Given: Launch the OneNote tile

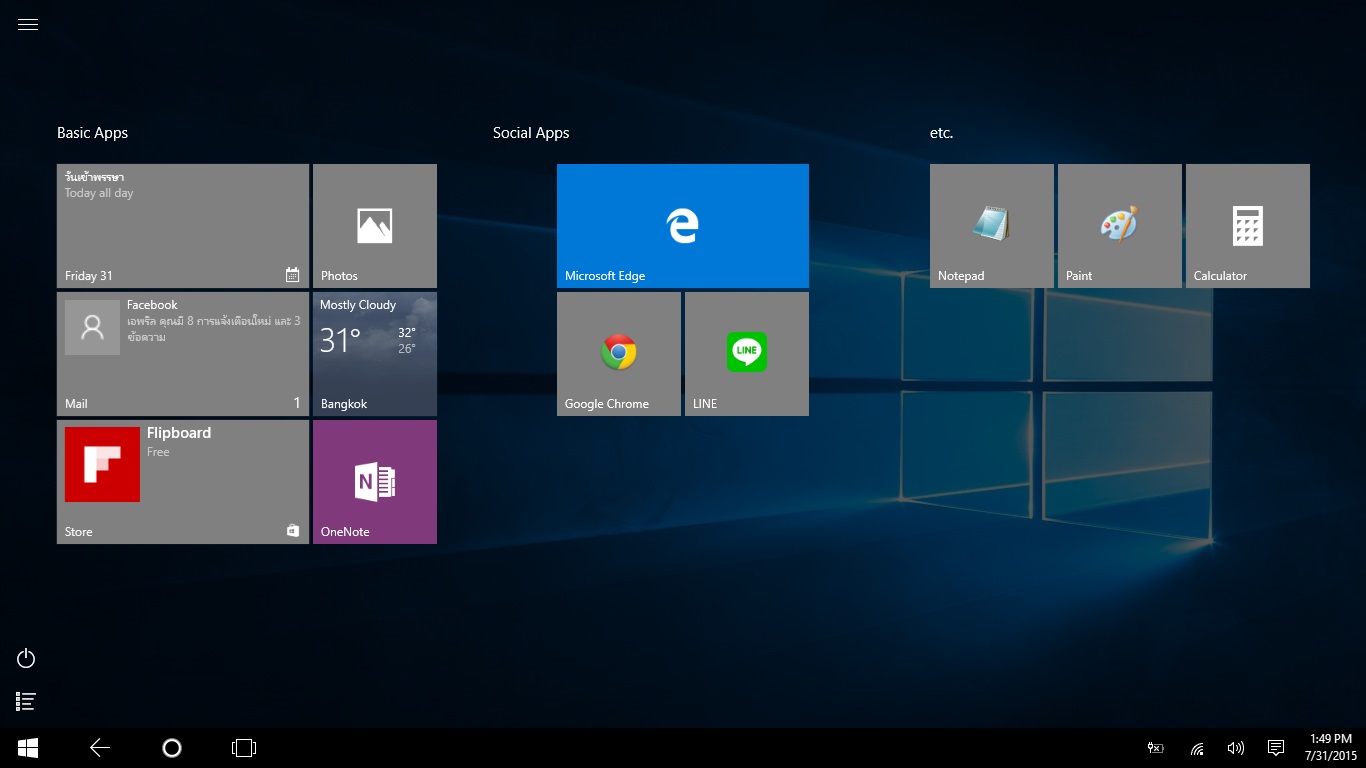Looking at the screenshot, I should point(375,482).
